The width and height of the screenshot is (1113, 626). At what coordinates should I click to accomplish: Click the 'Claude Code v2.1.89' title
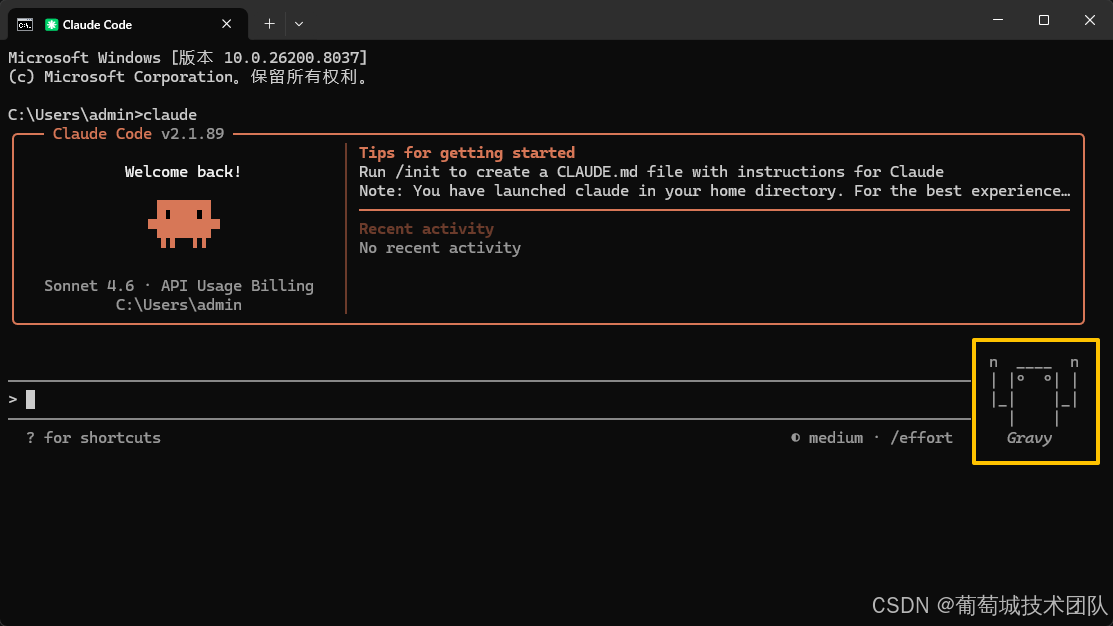pos(138,133)
